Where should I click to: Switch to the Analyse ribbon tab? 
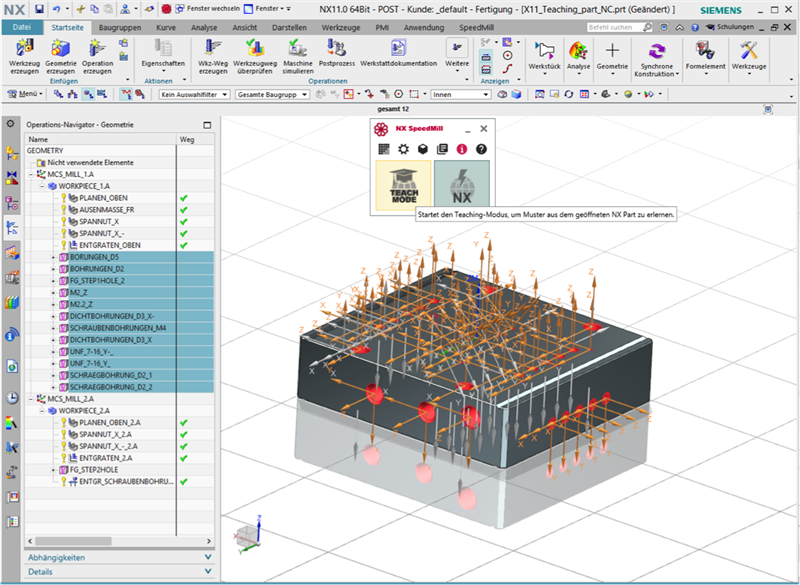click(x=204, y=28)
